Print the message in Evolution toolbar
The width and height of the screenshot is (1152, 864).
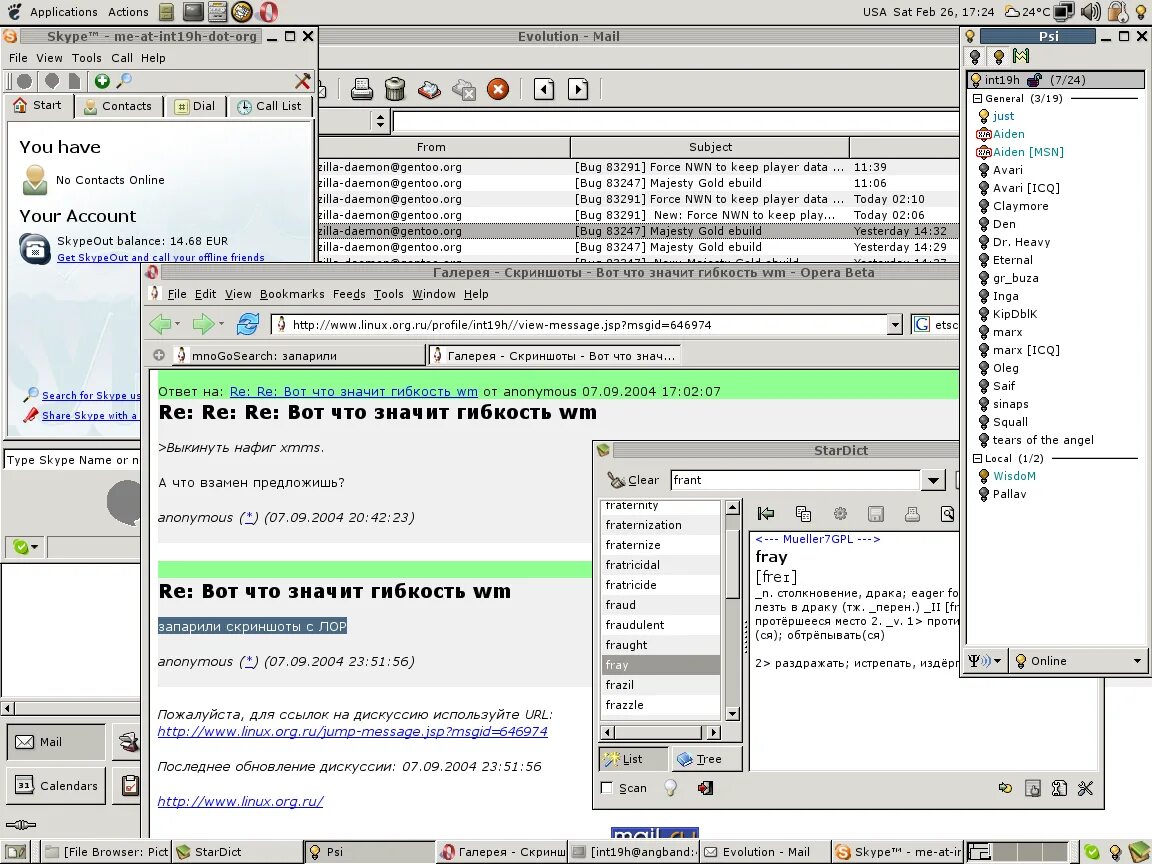point(361,90)
